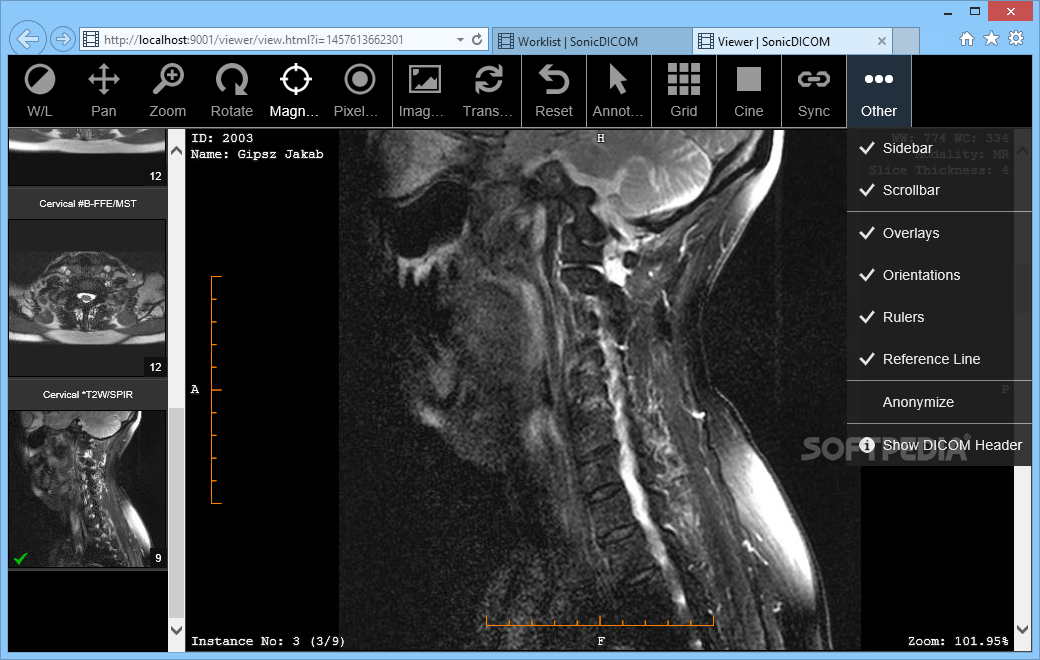Click the Name: Gipsz Jakab text

[257, 155]
